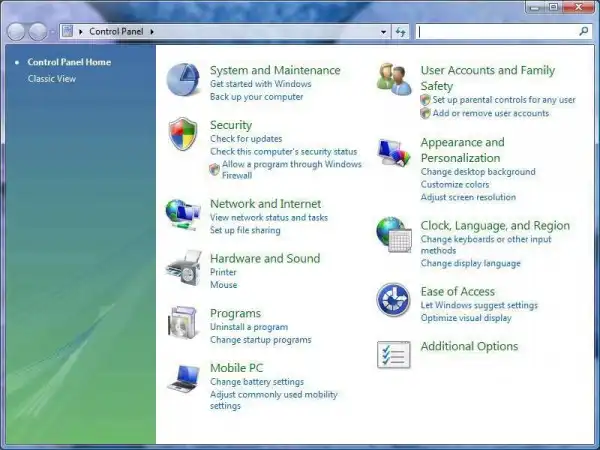The height and width of the screenshot is (450, 600).
Task: Select the Clock, Language, and Region icon
Action: click(x=394, y=235)
